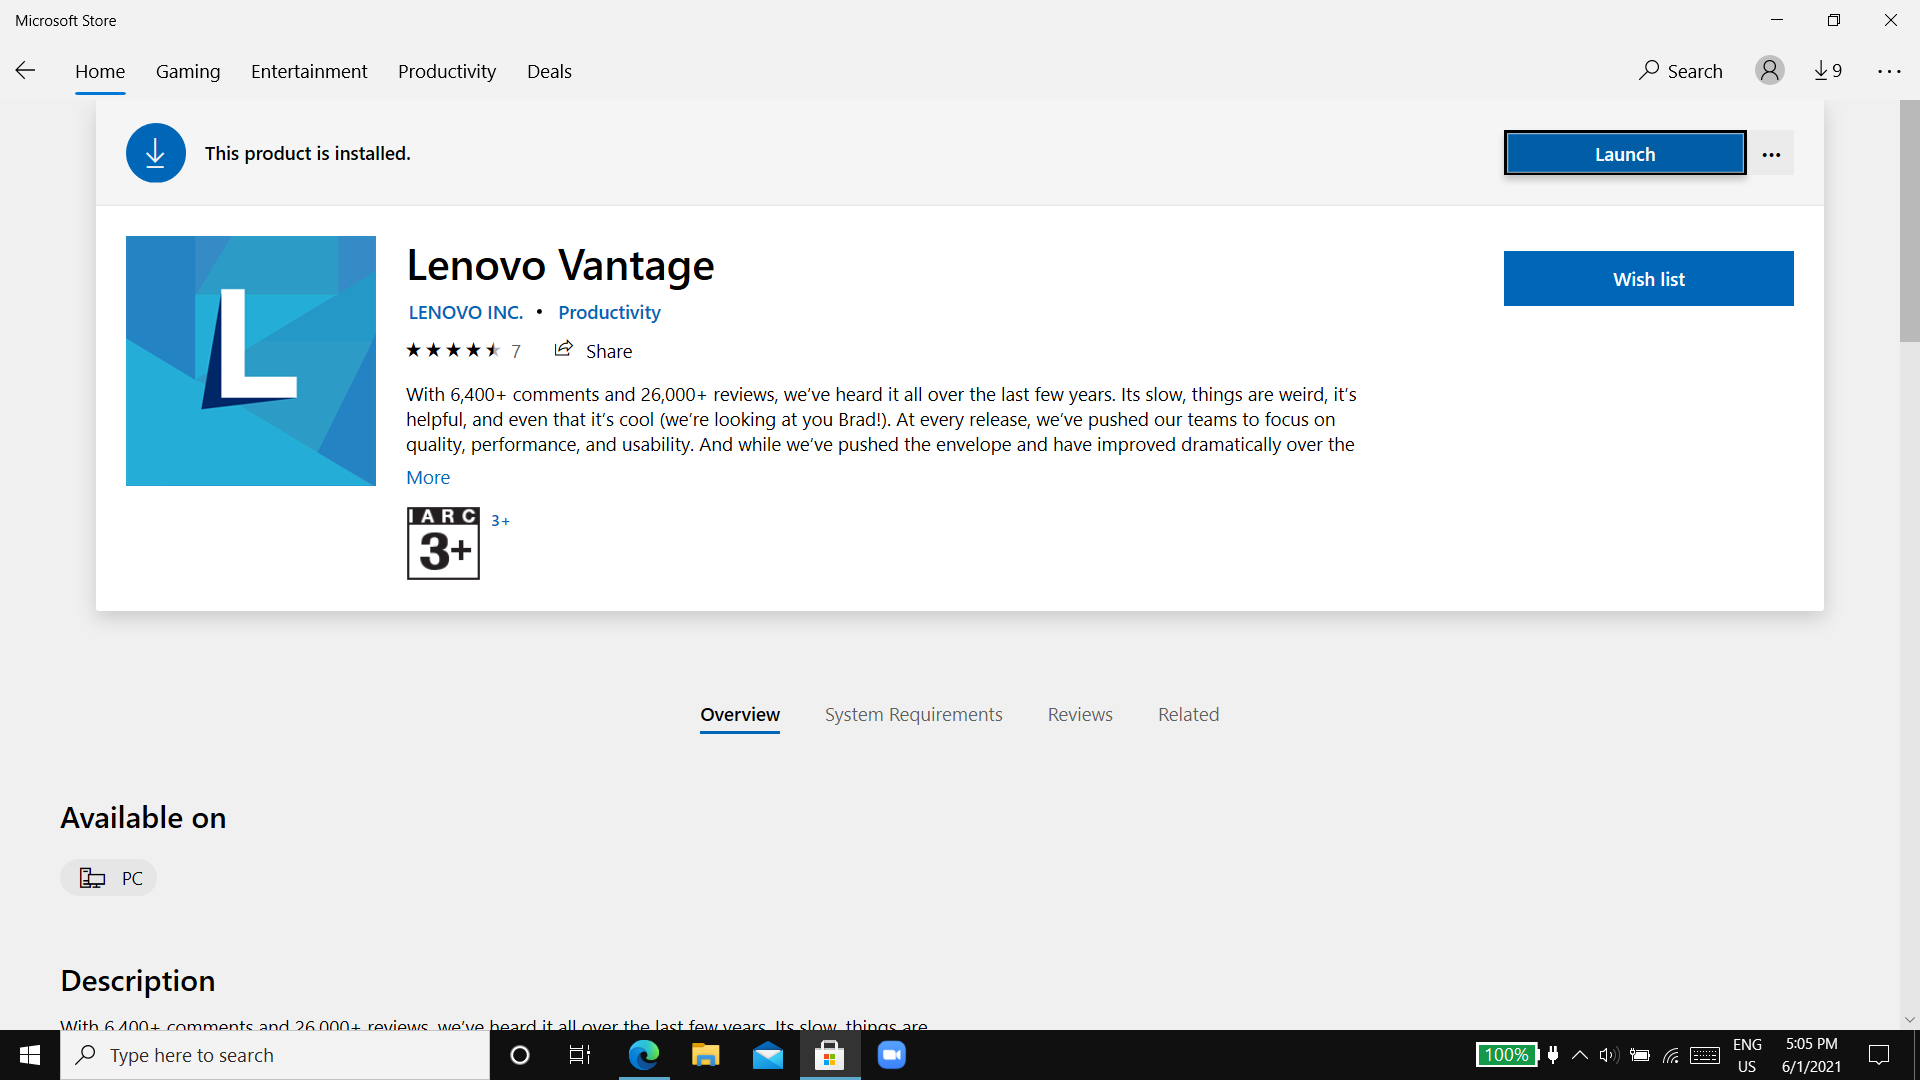Click the 'Lenovo Vantage' title text
The width and height of the screenshot is (1920, 1080).
tap(560, 265)
